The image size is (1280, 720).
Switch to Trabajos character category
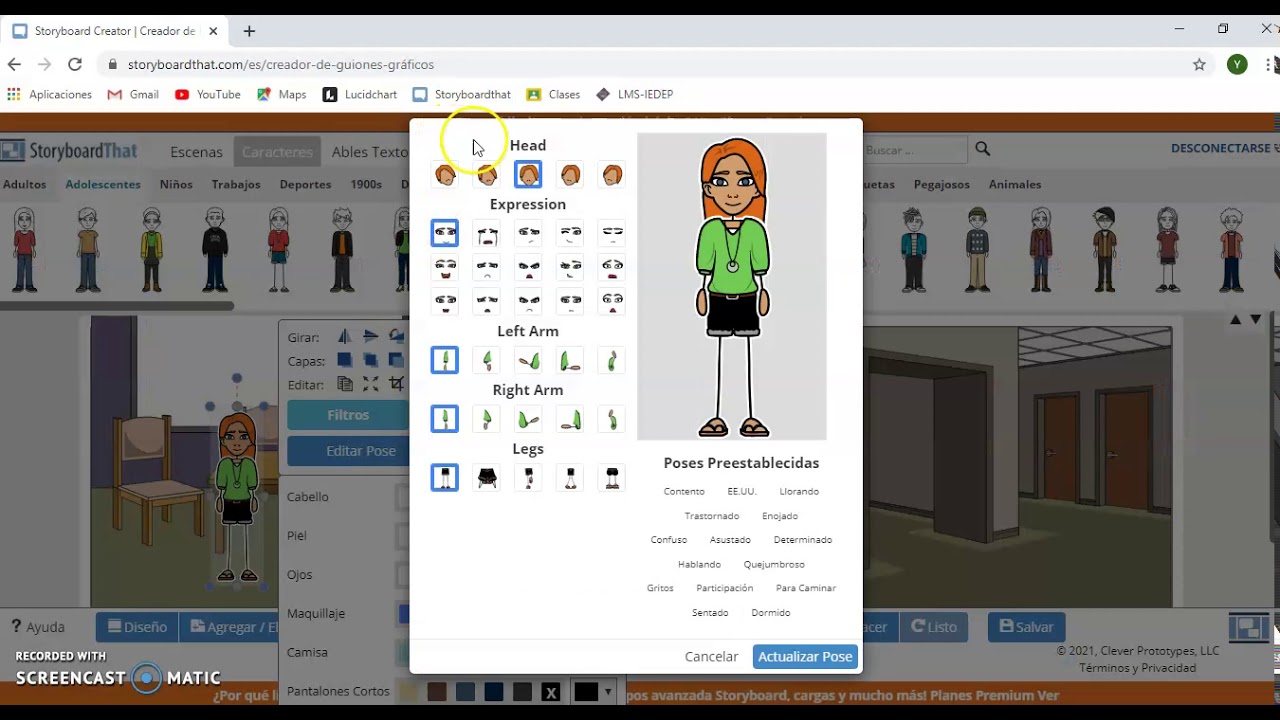pyautogui.click(x=236, y=184)
